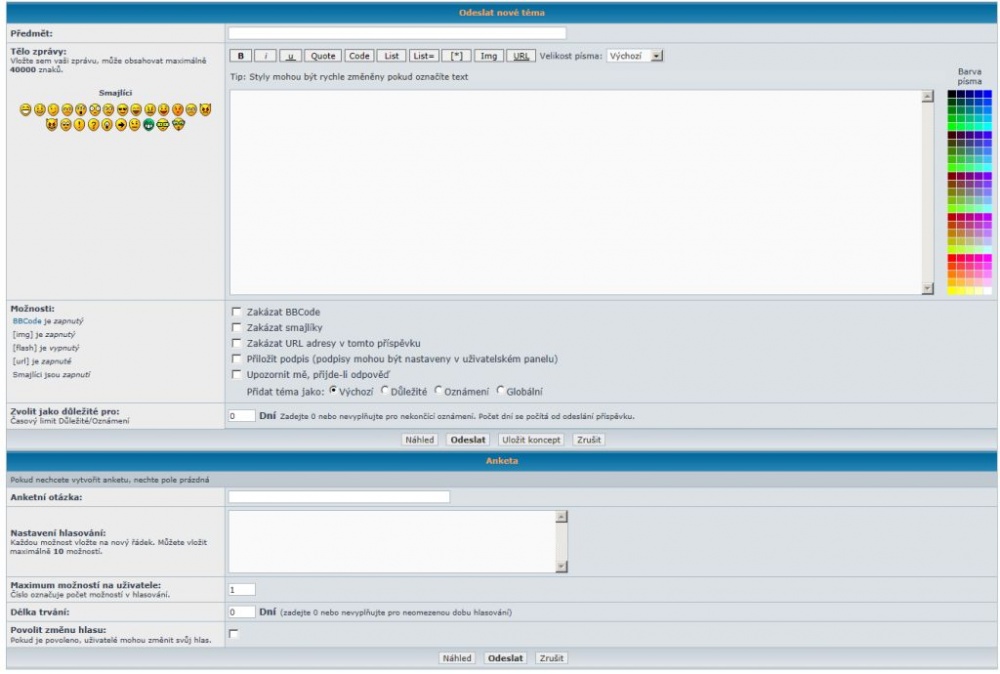
Task: Click the bold B formatting button
Action: (x=240, y=56)
